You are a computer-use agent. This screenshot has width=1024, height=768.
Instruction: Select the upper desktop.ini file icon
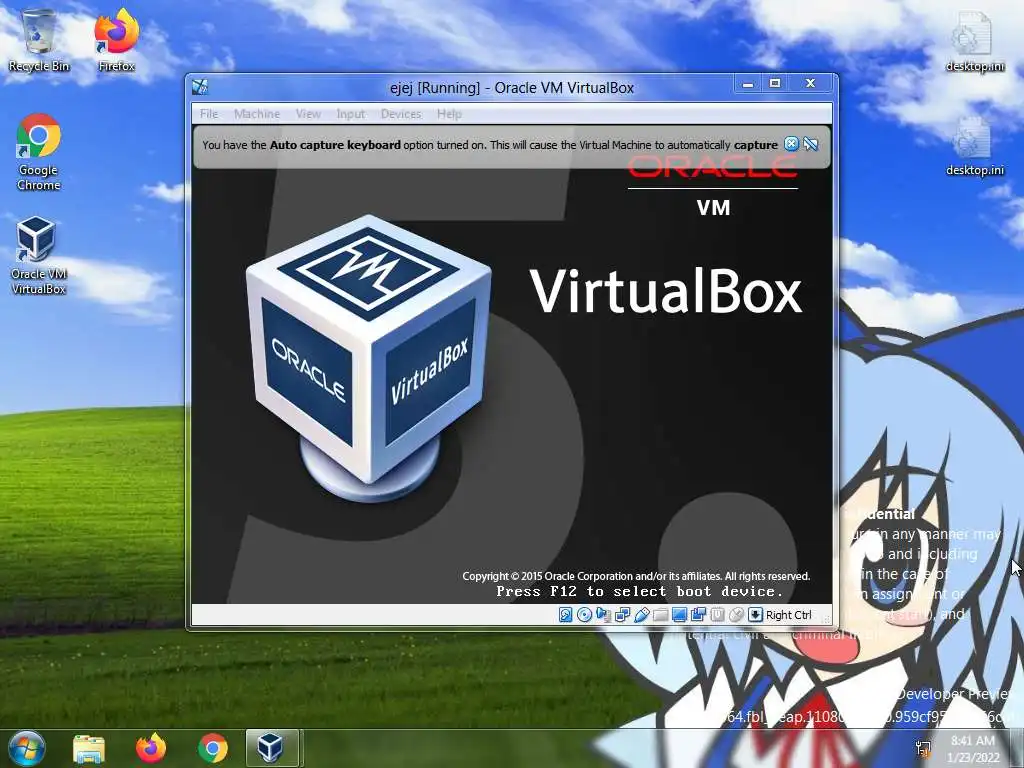(x=975, y=40)
